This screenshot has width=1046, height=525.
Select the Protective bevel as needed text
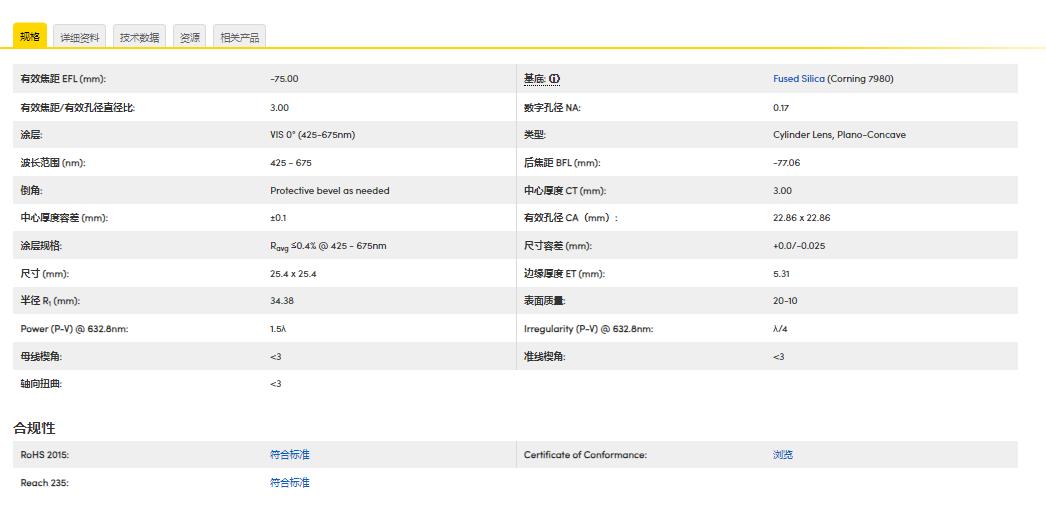point(329,191)
